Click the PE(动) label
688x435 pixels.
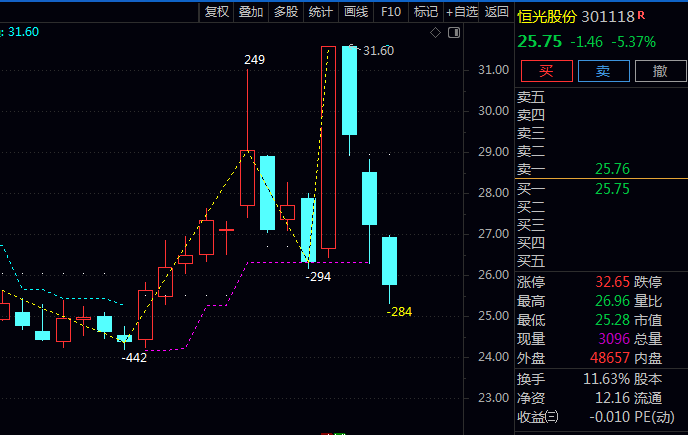pos(654,417)
